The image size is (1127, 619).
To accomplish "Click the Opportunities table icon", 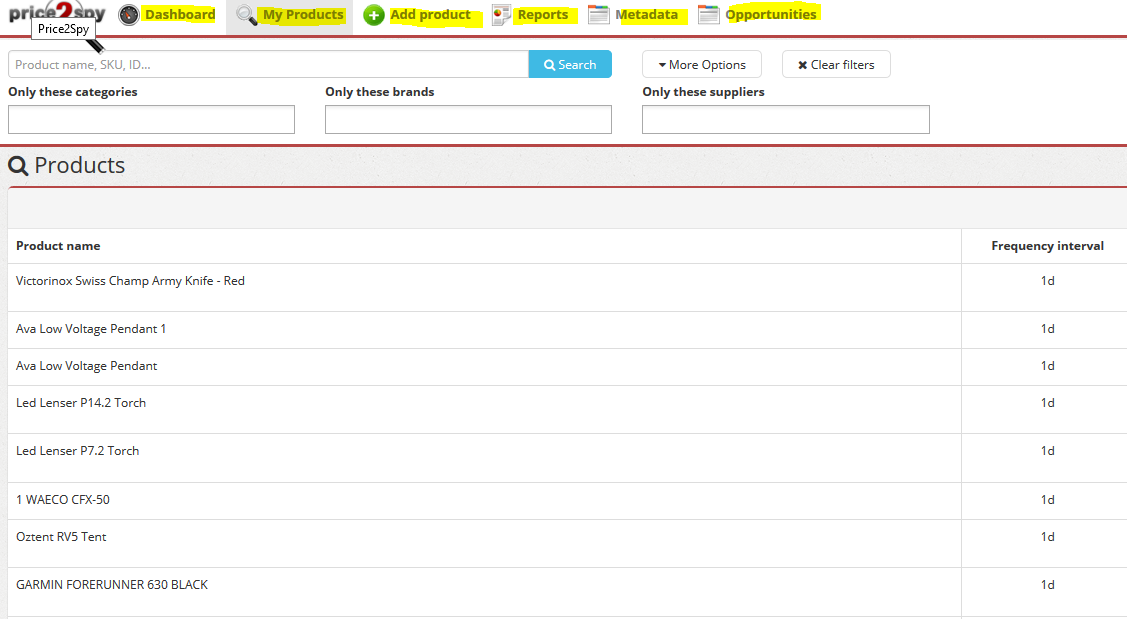I will [709, 14].
